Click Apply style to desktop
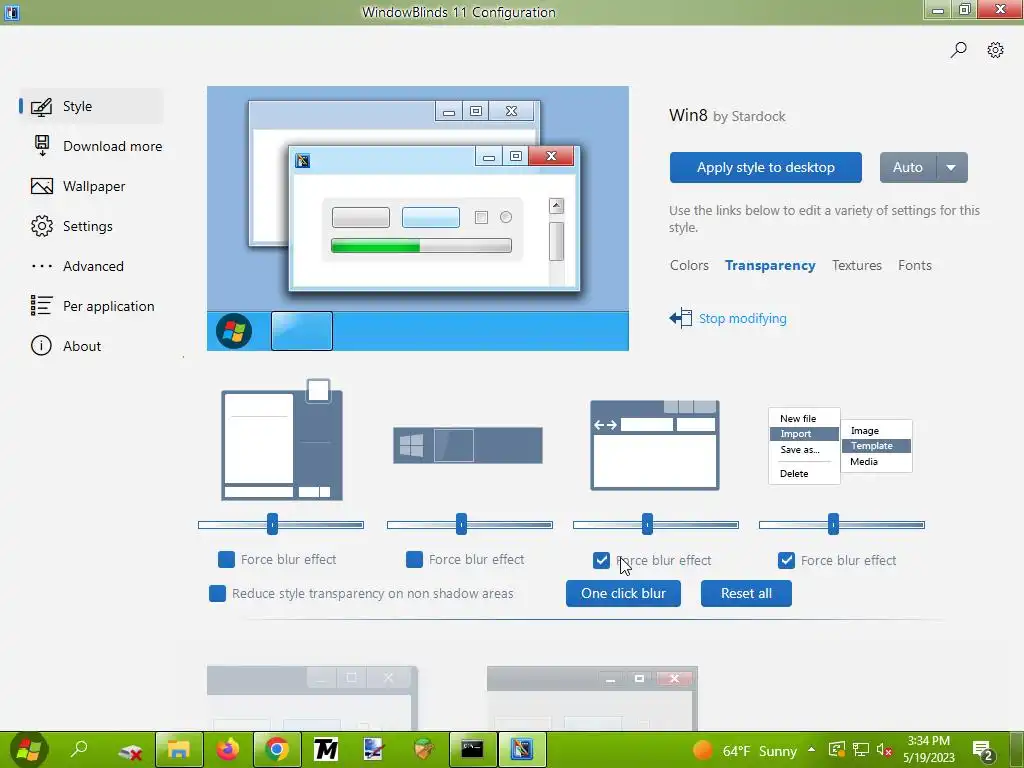1024x768 pixels. pyautogui.click(x=765, y=168)
